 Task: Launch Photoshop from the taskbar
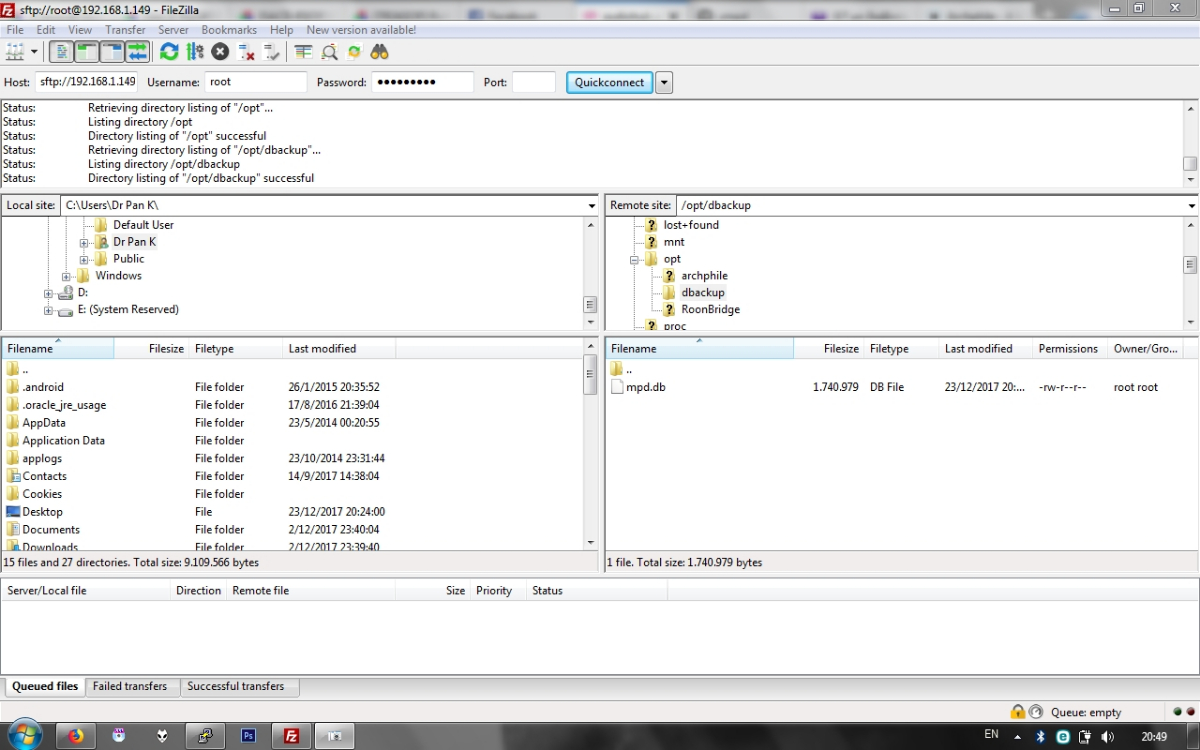pyautogui.click(x=248, y=734)
